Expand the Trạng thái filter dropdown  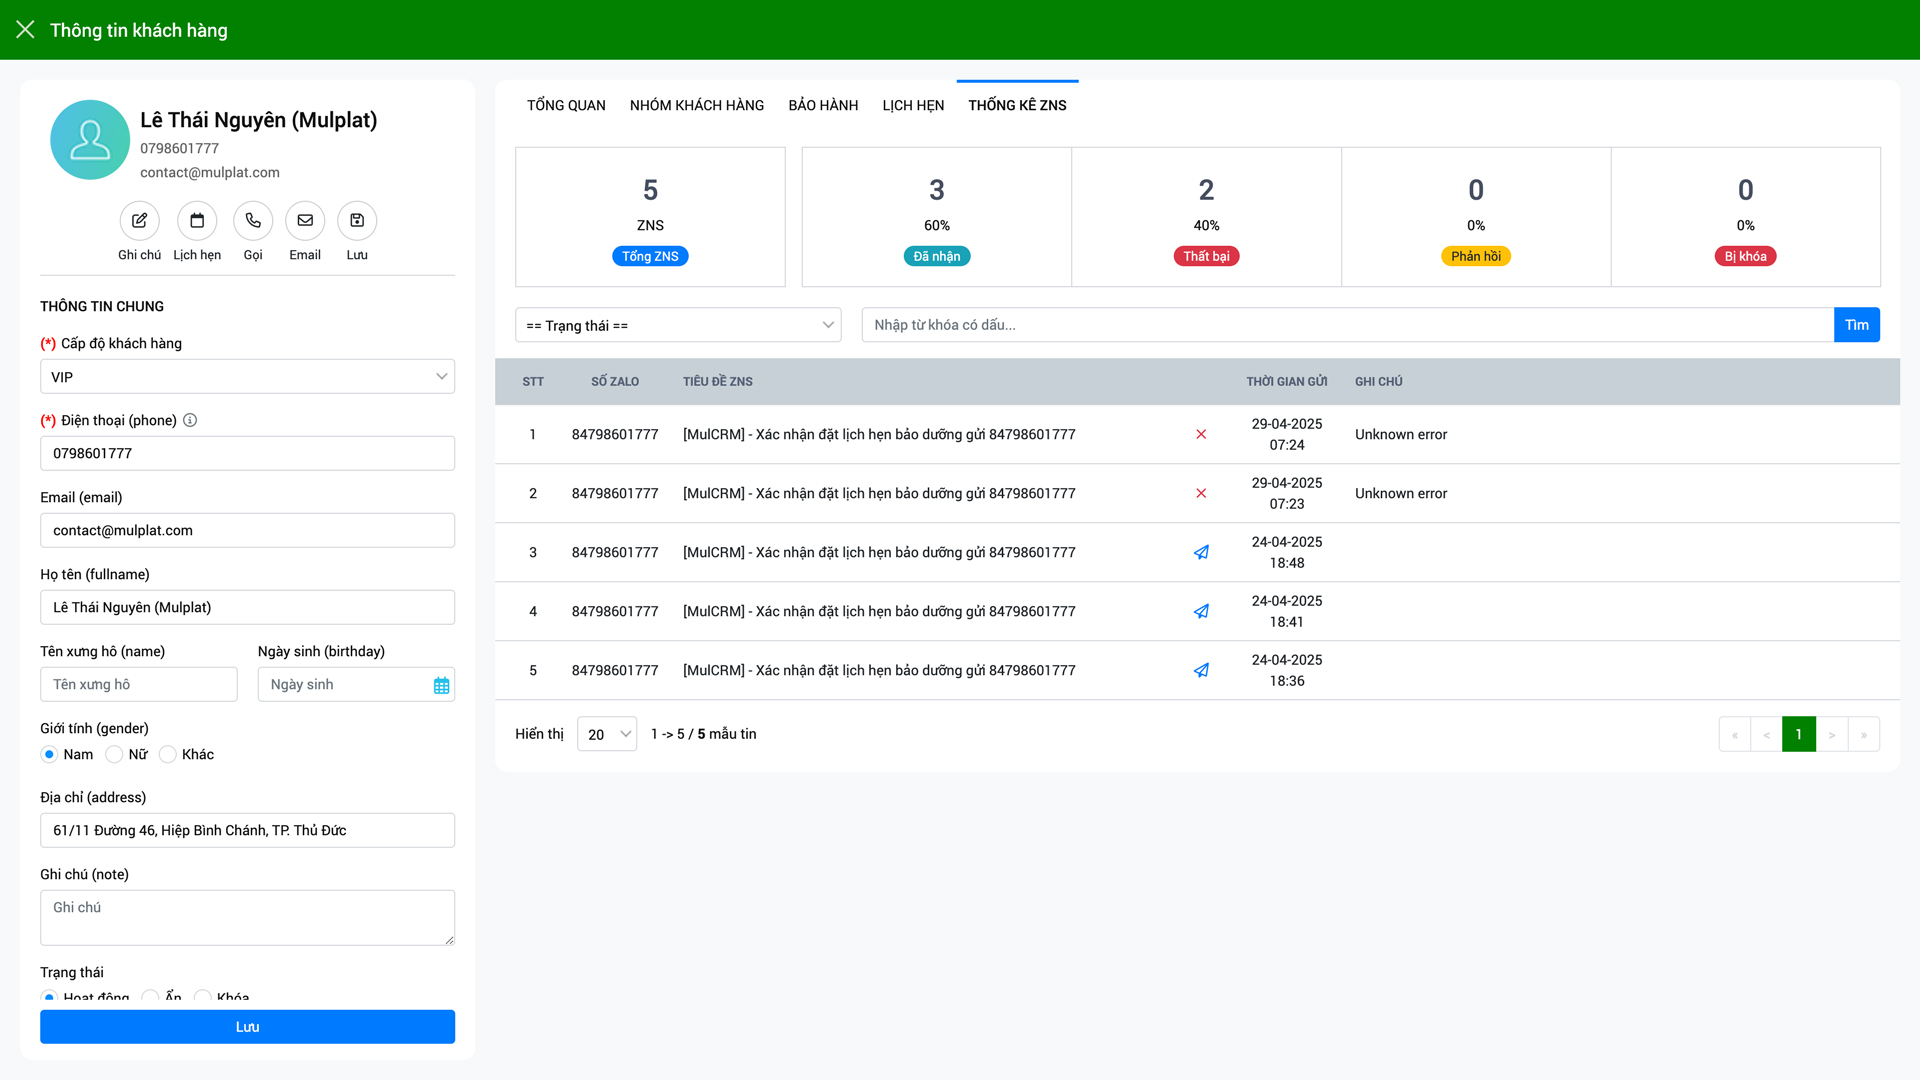(678, 325)
